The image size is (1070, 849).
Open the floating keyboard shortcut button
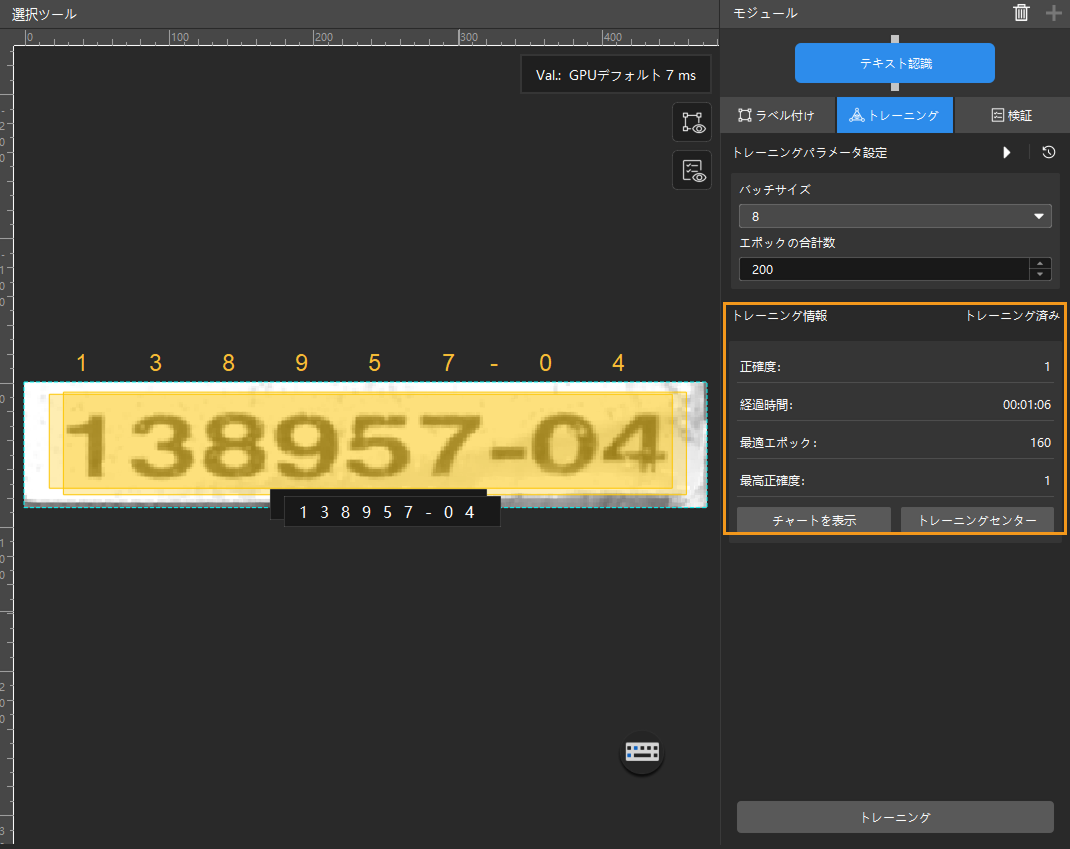coord(641,752)
